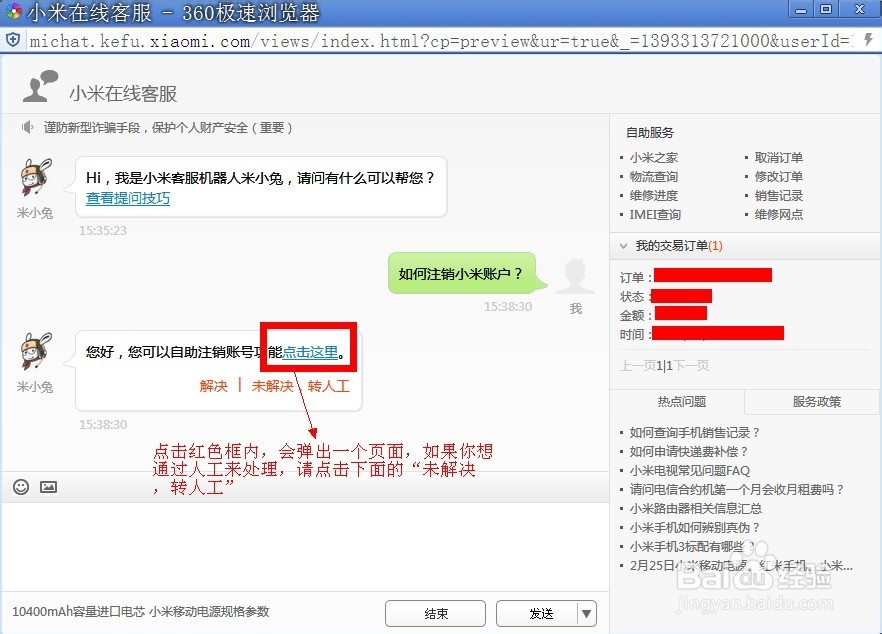Click the user avatar labeled 我
Screen dimensions: 882x634
(x=575, y=276)
